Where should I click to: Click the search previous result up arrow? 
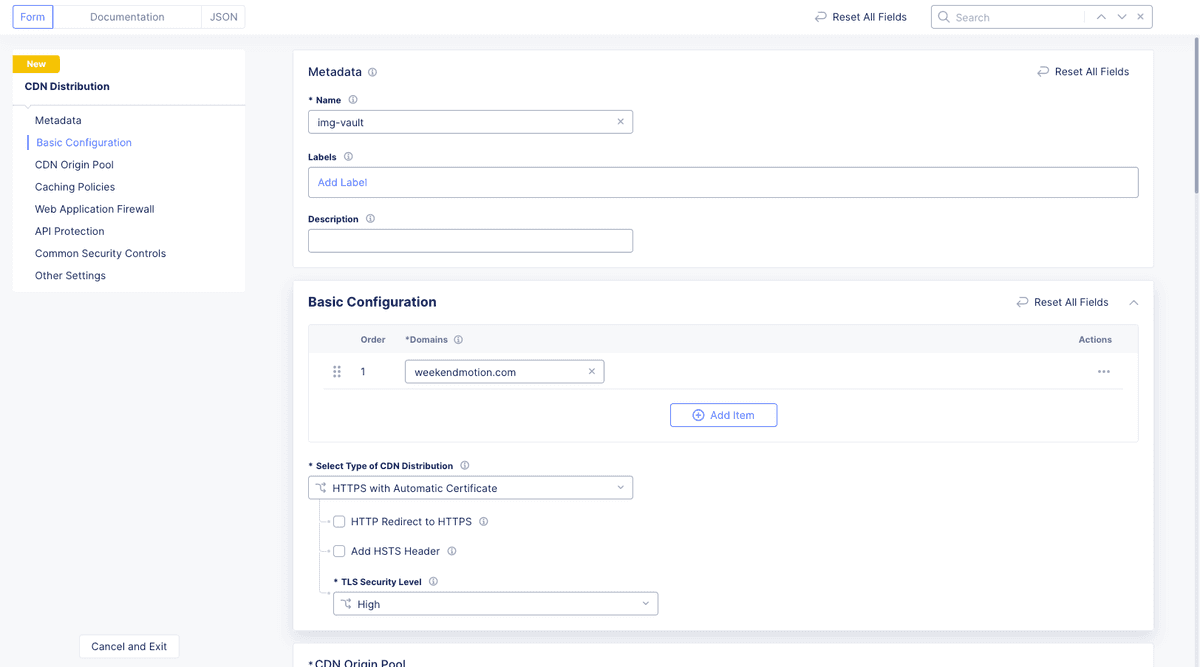(x=1101, y=17)
